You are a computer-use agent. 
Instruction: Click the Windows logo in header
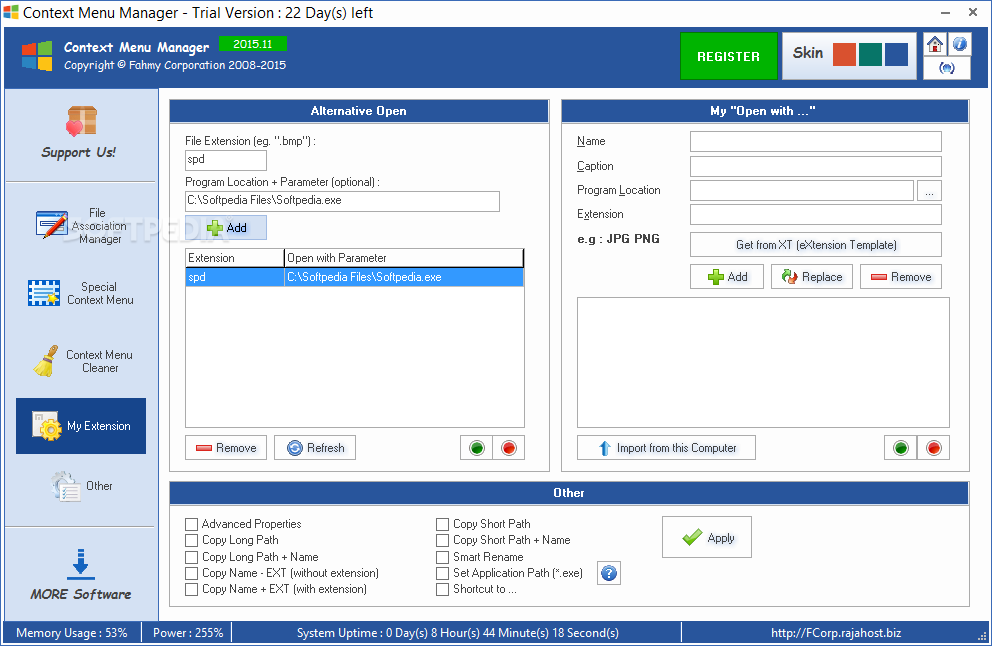tap(37, 56)
